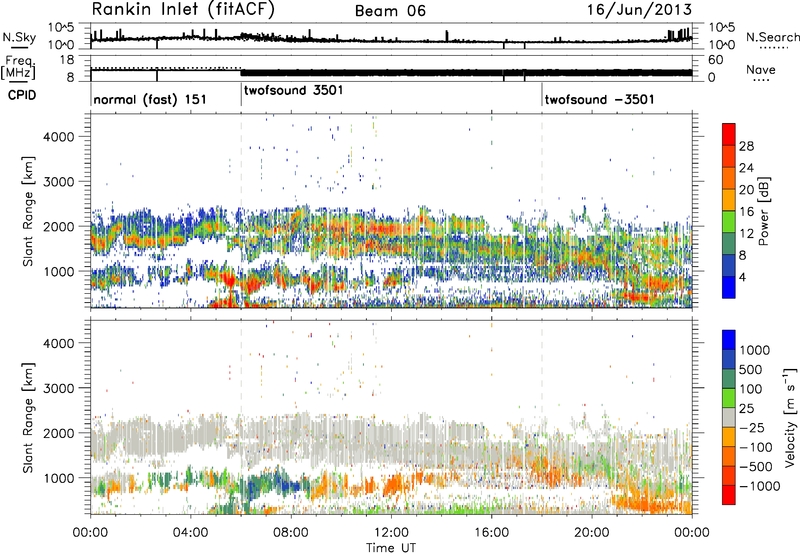Click the '16:00' time axis tick label
Viewport: 800px width, 554px height.
click(x=491, y=533)
